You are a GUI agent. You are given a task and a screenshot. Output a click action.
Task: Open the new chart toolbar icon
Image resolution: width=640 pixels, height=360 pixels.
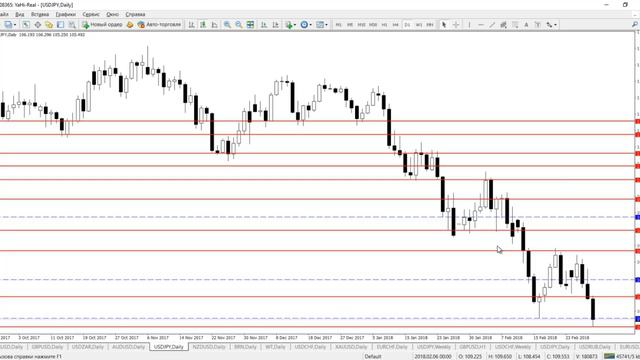(x=8, y=25)
